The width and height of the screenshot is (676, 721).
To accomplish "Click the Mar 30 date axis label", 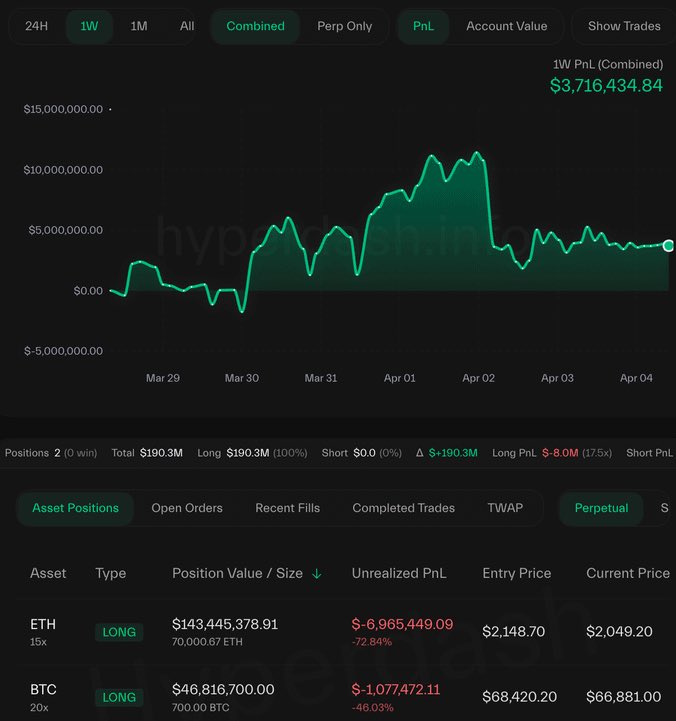I will coord(241,378).
